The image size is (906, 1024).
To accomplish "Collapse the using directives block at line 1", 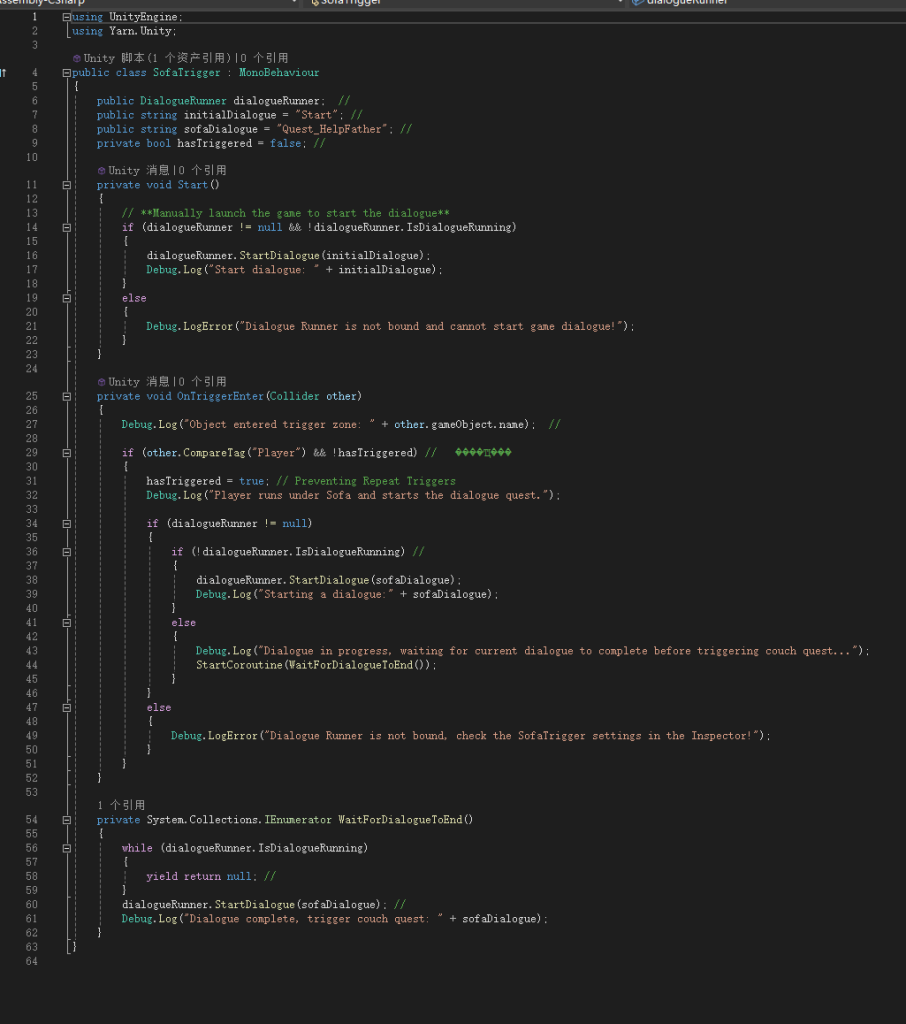I will [67, 17].
